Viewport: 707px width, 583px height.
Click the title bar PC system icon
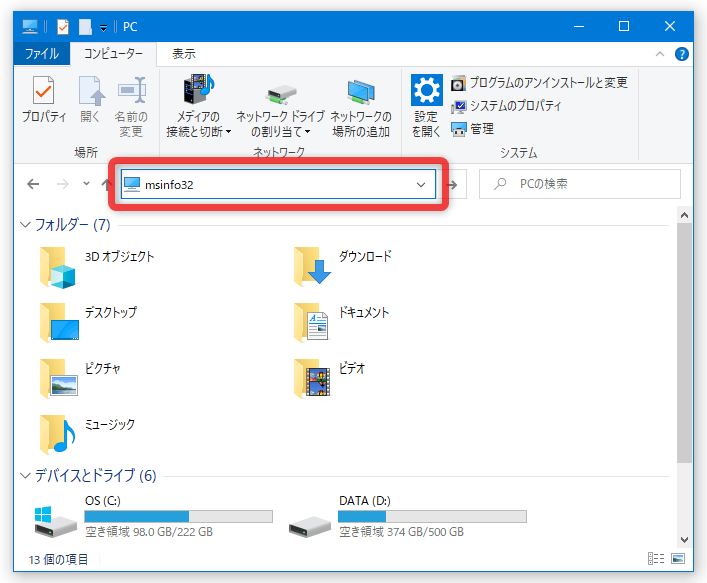[30, 27]
